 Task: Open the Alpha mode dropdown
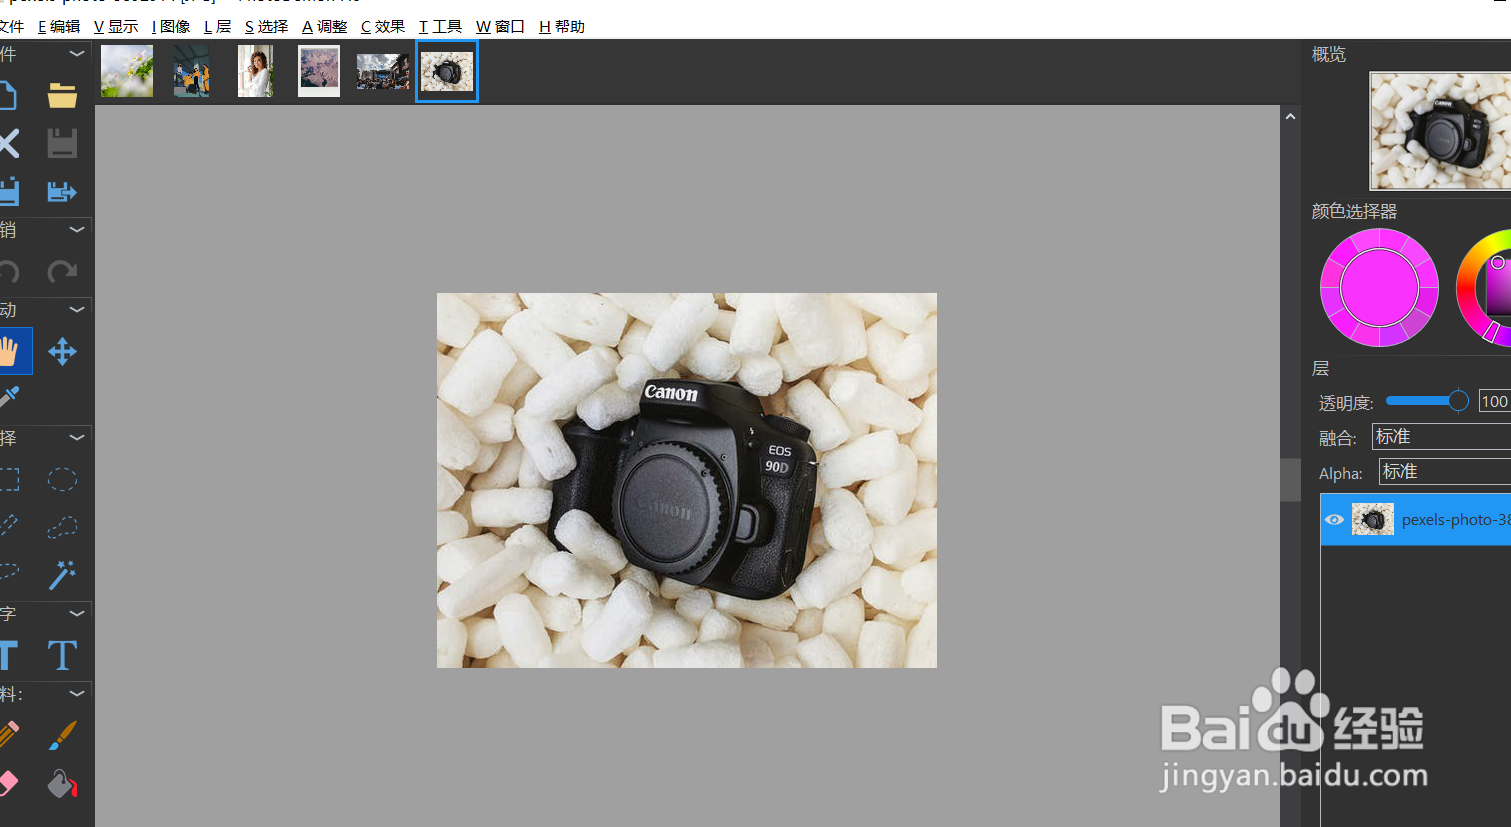point(1445,471)
